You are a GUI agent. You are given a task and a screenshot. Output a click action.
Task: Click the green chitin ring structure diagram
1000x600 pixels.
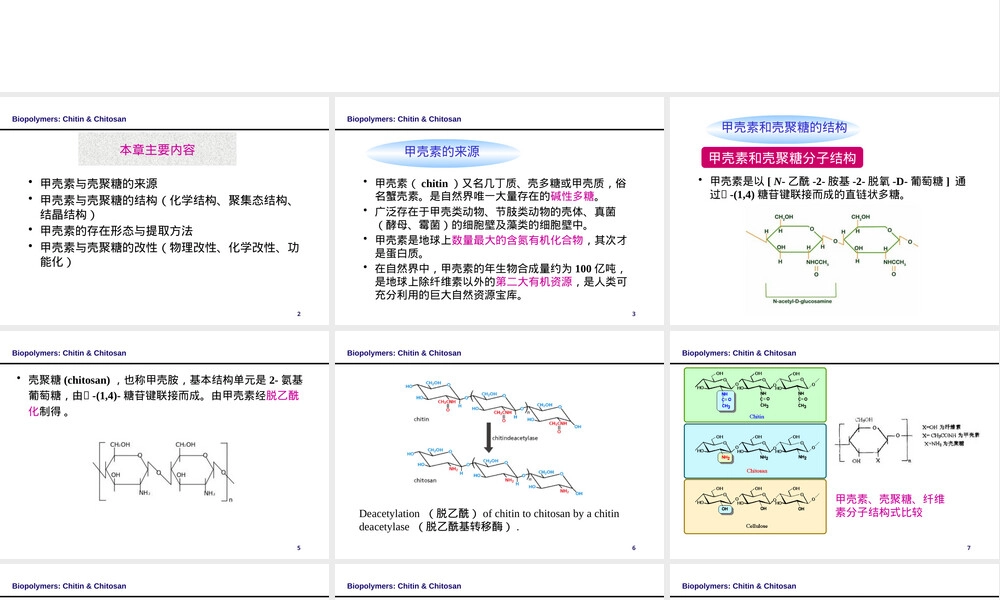click(x=832, y=245)
